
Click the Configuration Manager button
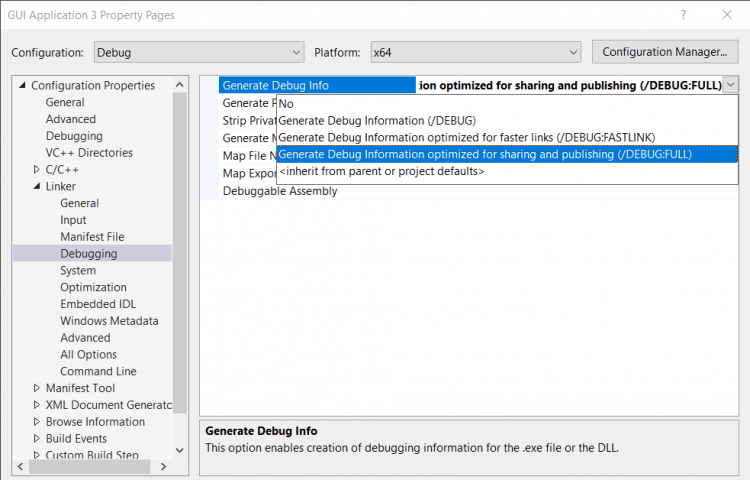click(x=664, y=51)
